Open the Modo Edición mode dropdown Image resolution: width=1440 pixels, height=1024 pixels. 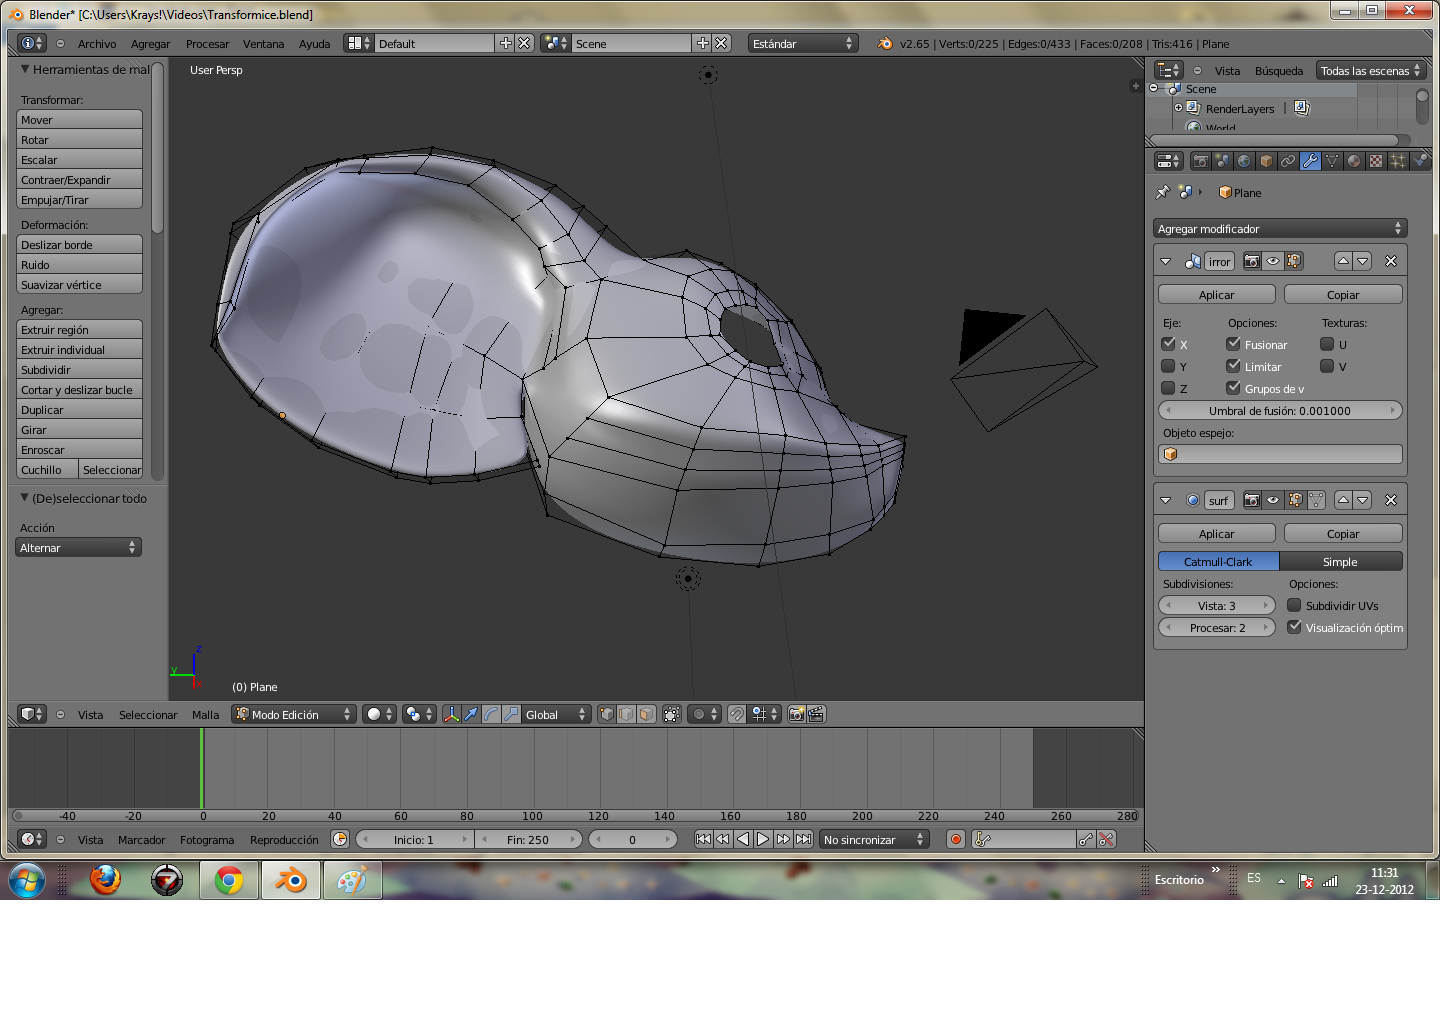point(293,714)
